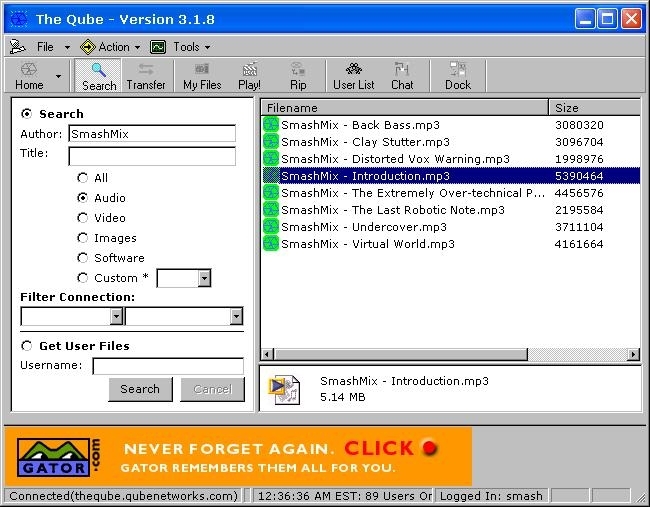Select the Search radio button
This screenshot has width=650, height=507.
pyautogui.click(x=27, y=114)
